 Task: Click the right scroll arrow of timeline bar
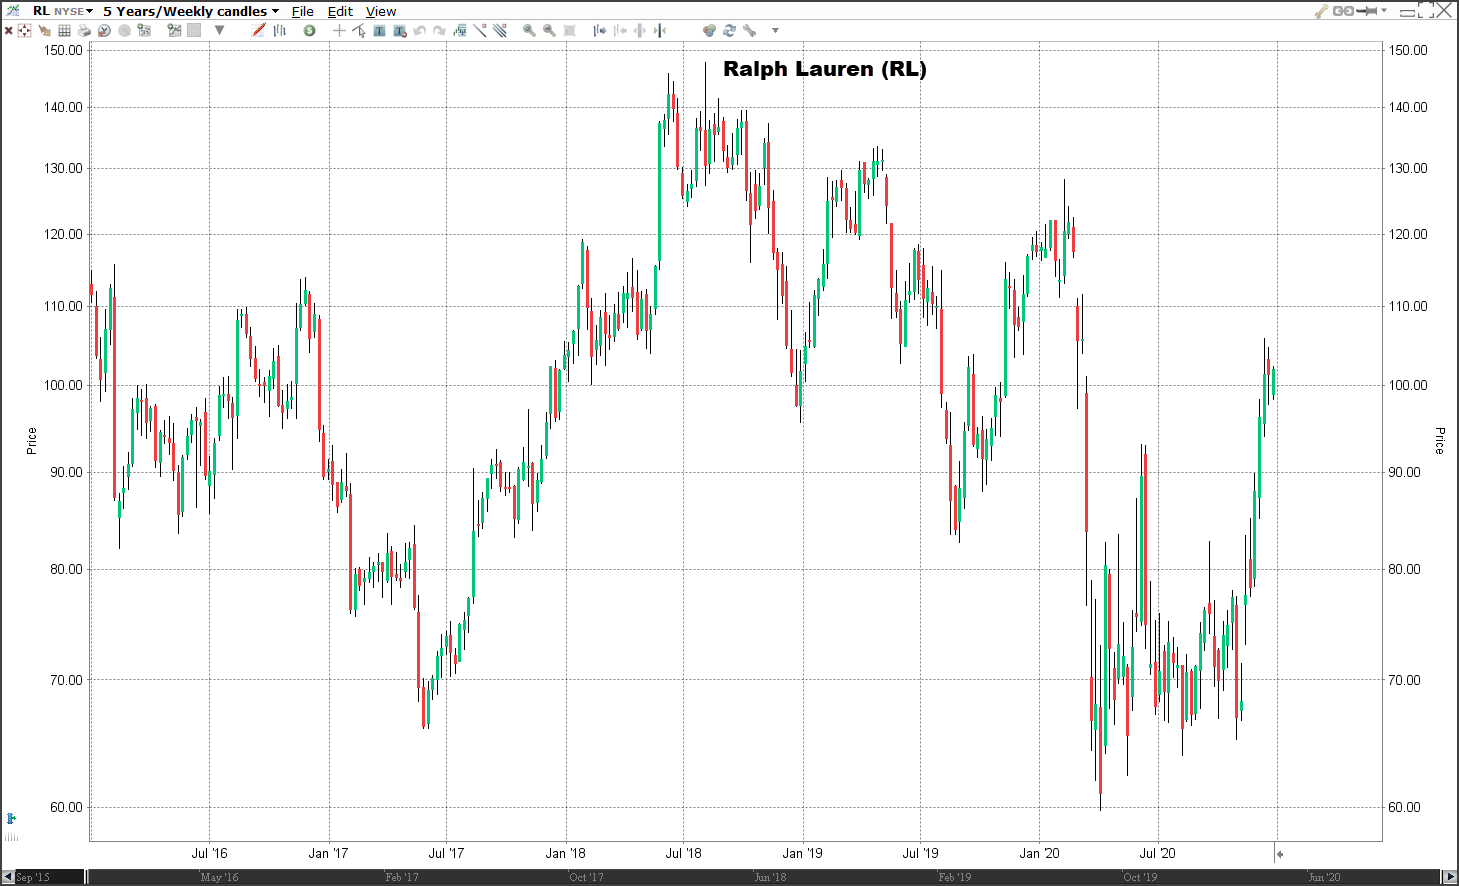click(1450, 877)
